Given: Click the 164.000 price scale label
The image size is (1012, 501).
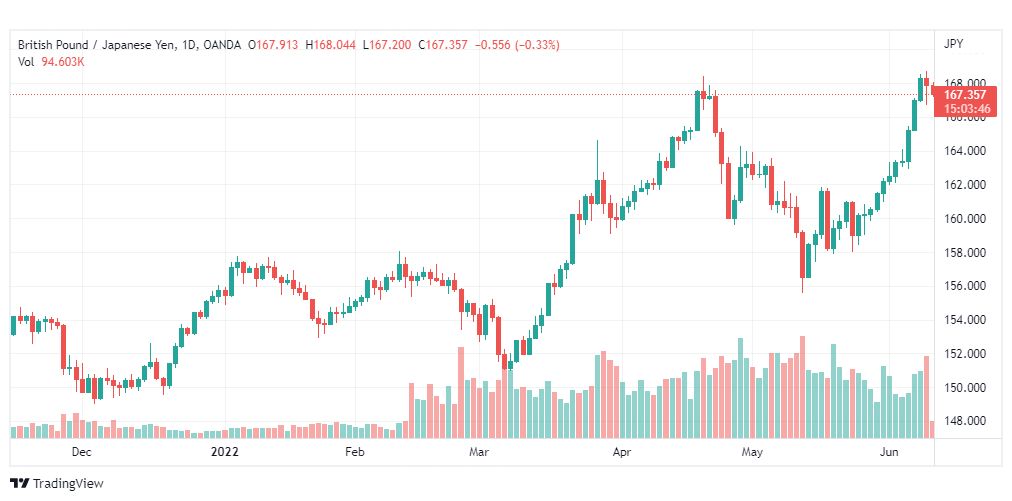Looking at the screenshot, I should tap(964, 151).
